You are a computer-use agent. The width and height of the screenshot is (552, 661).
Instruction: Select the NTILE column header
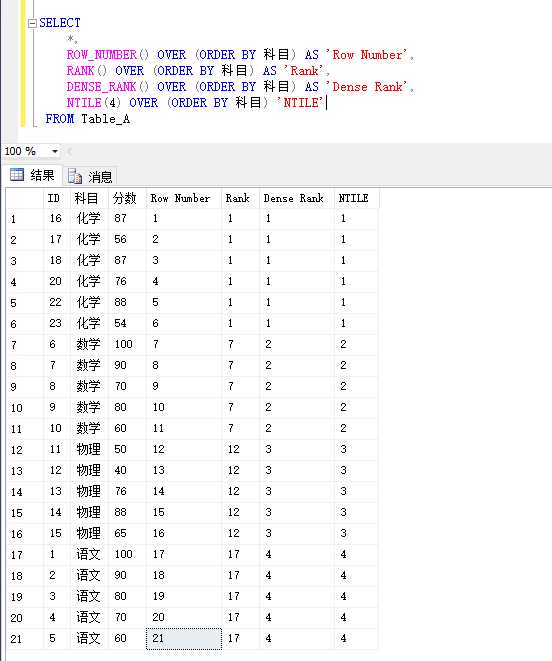tap(356, 198)
